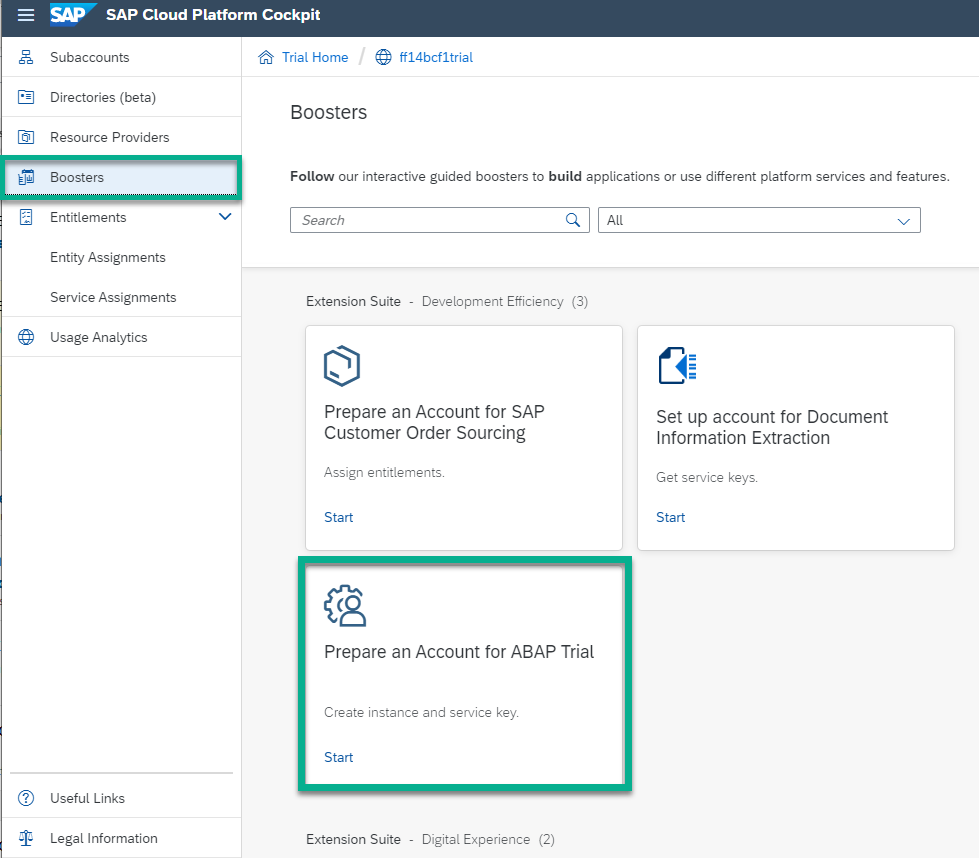Image resolution: width=979 pixels, height=858 pixels.
Task: Open the ff14bcf1trial breadcrumb link
Action: click(436, 57)
